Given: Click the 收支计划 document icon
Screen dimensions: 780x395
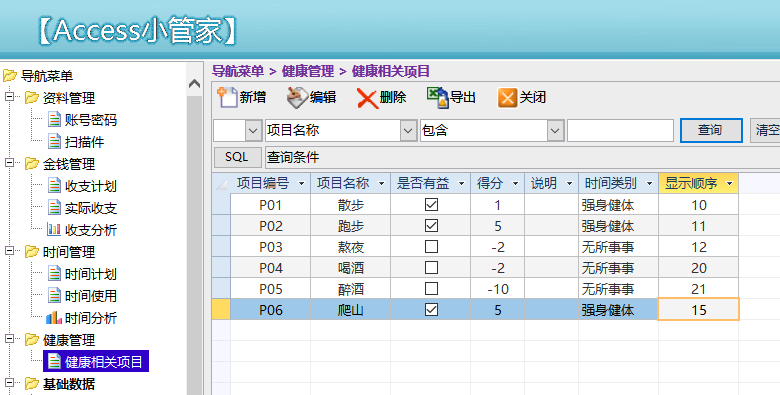Looking at the screenshot, I should (54, 186).
